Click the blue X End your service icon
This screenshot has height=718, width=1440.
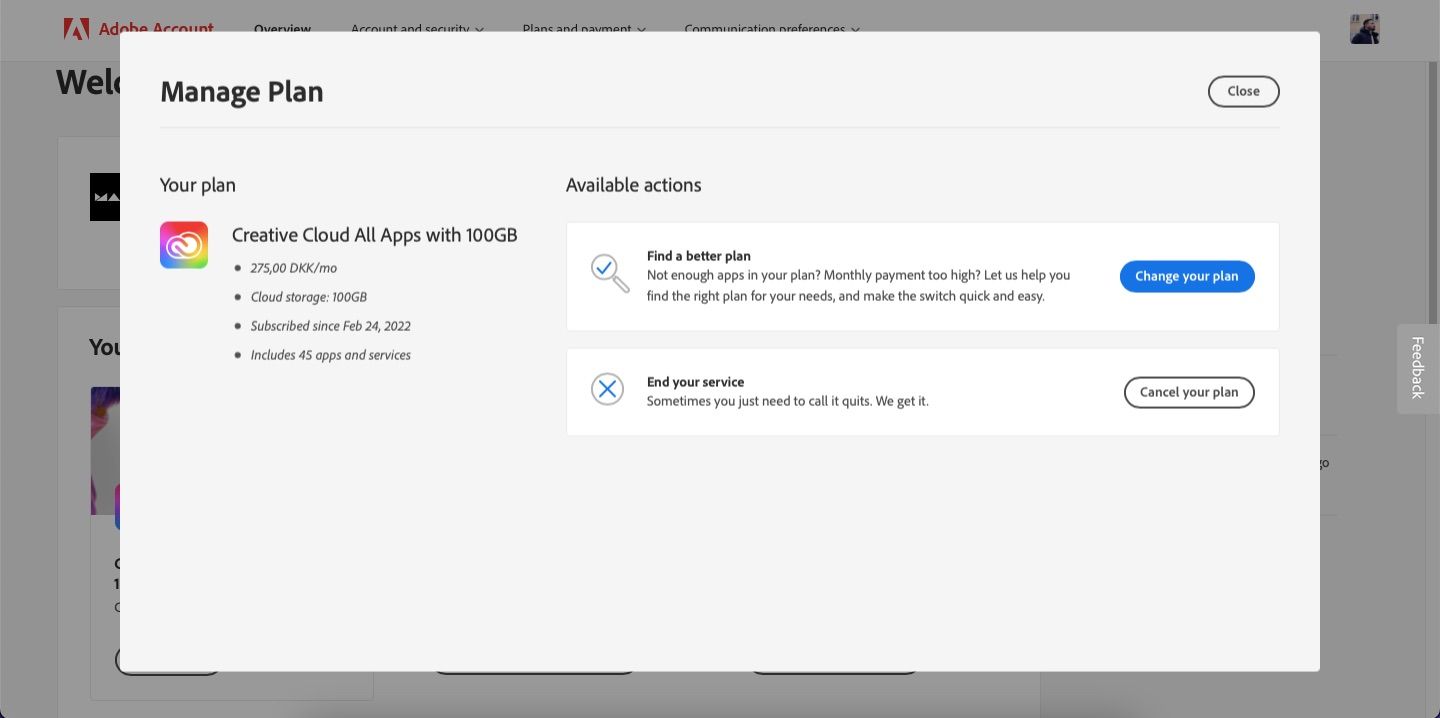point(607,389)
